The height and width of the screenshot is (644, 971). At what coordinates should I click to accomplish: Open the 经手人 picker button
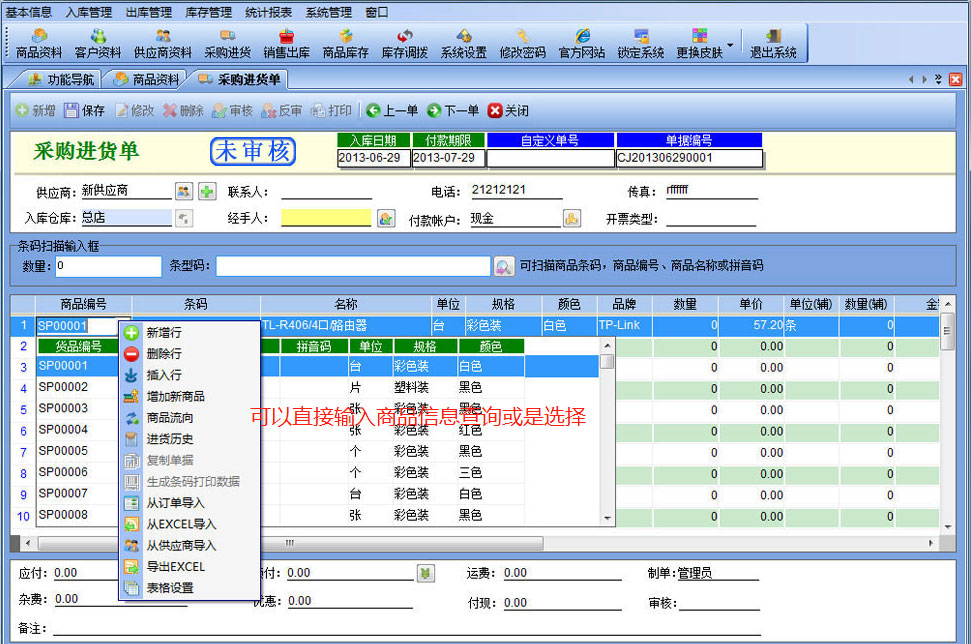(386, 218)
